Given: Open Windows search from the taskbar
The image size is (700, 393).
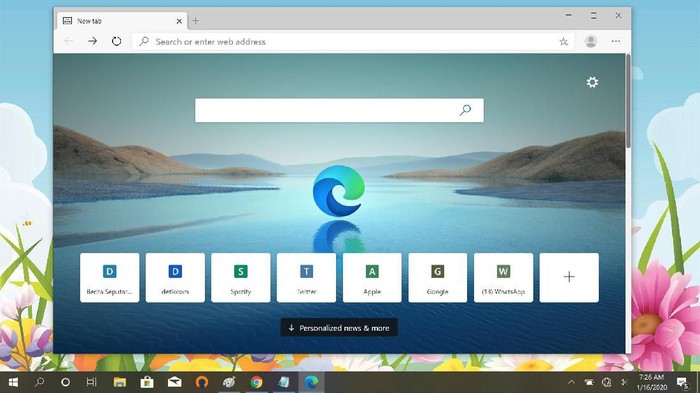Looking at the screenshot, I should click(40, 382).
